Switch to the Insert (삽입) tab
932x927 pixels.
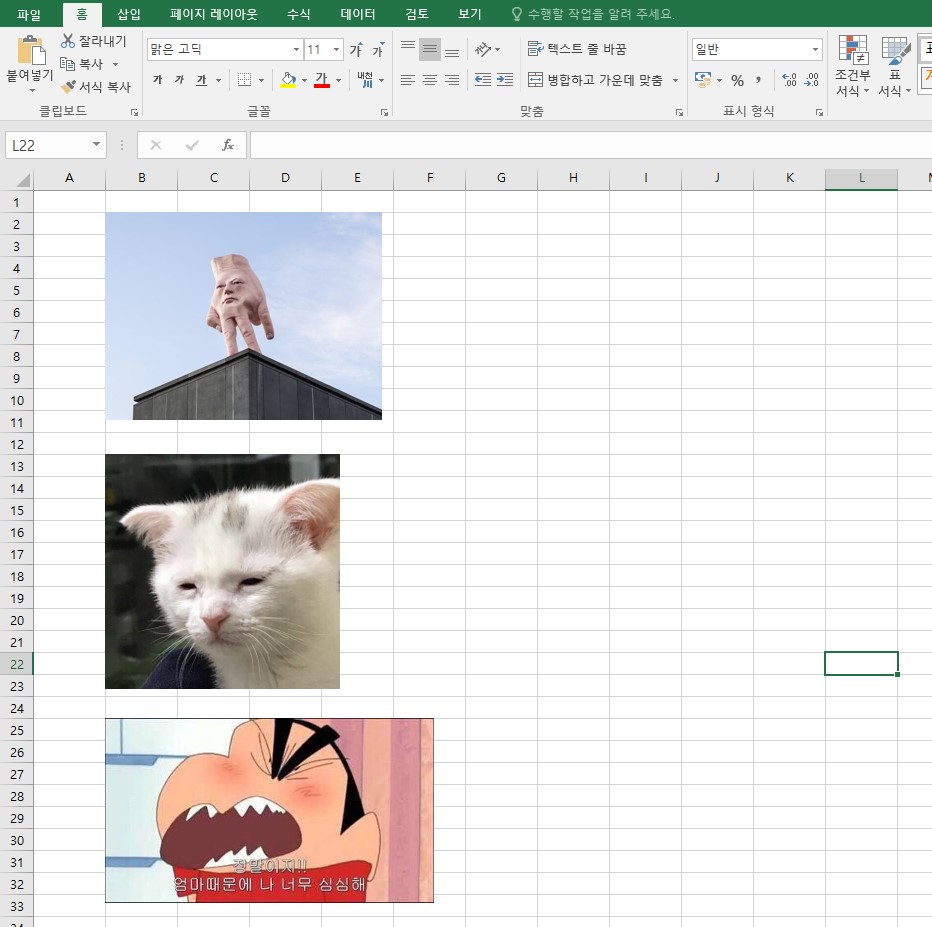point(128,14)
